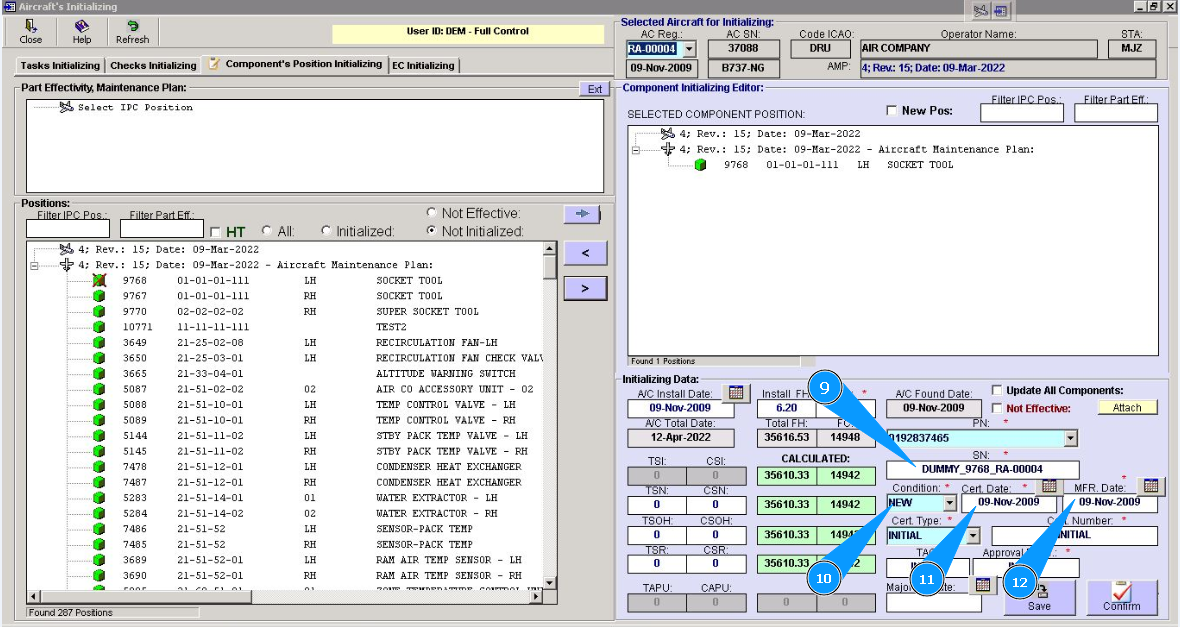Click the blue right-arrow button above positions list

(581, 213)
